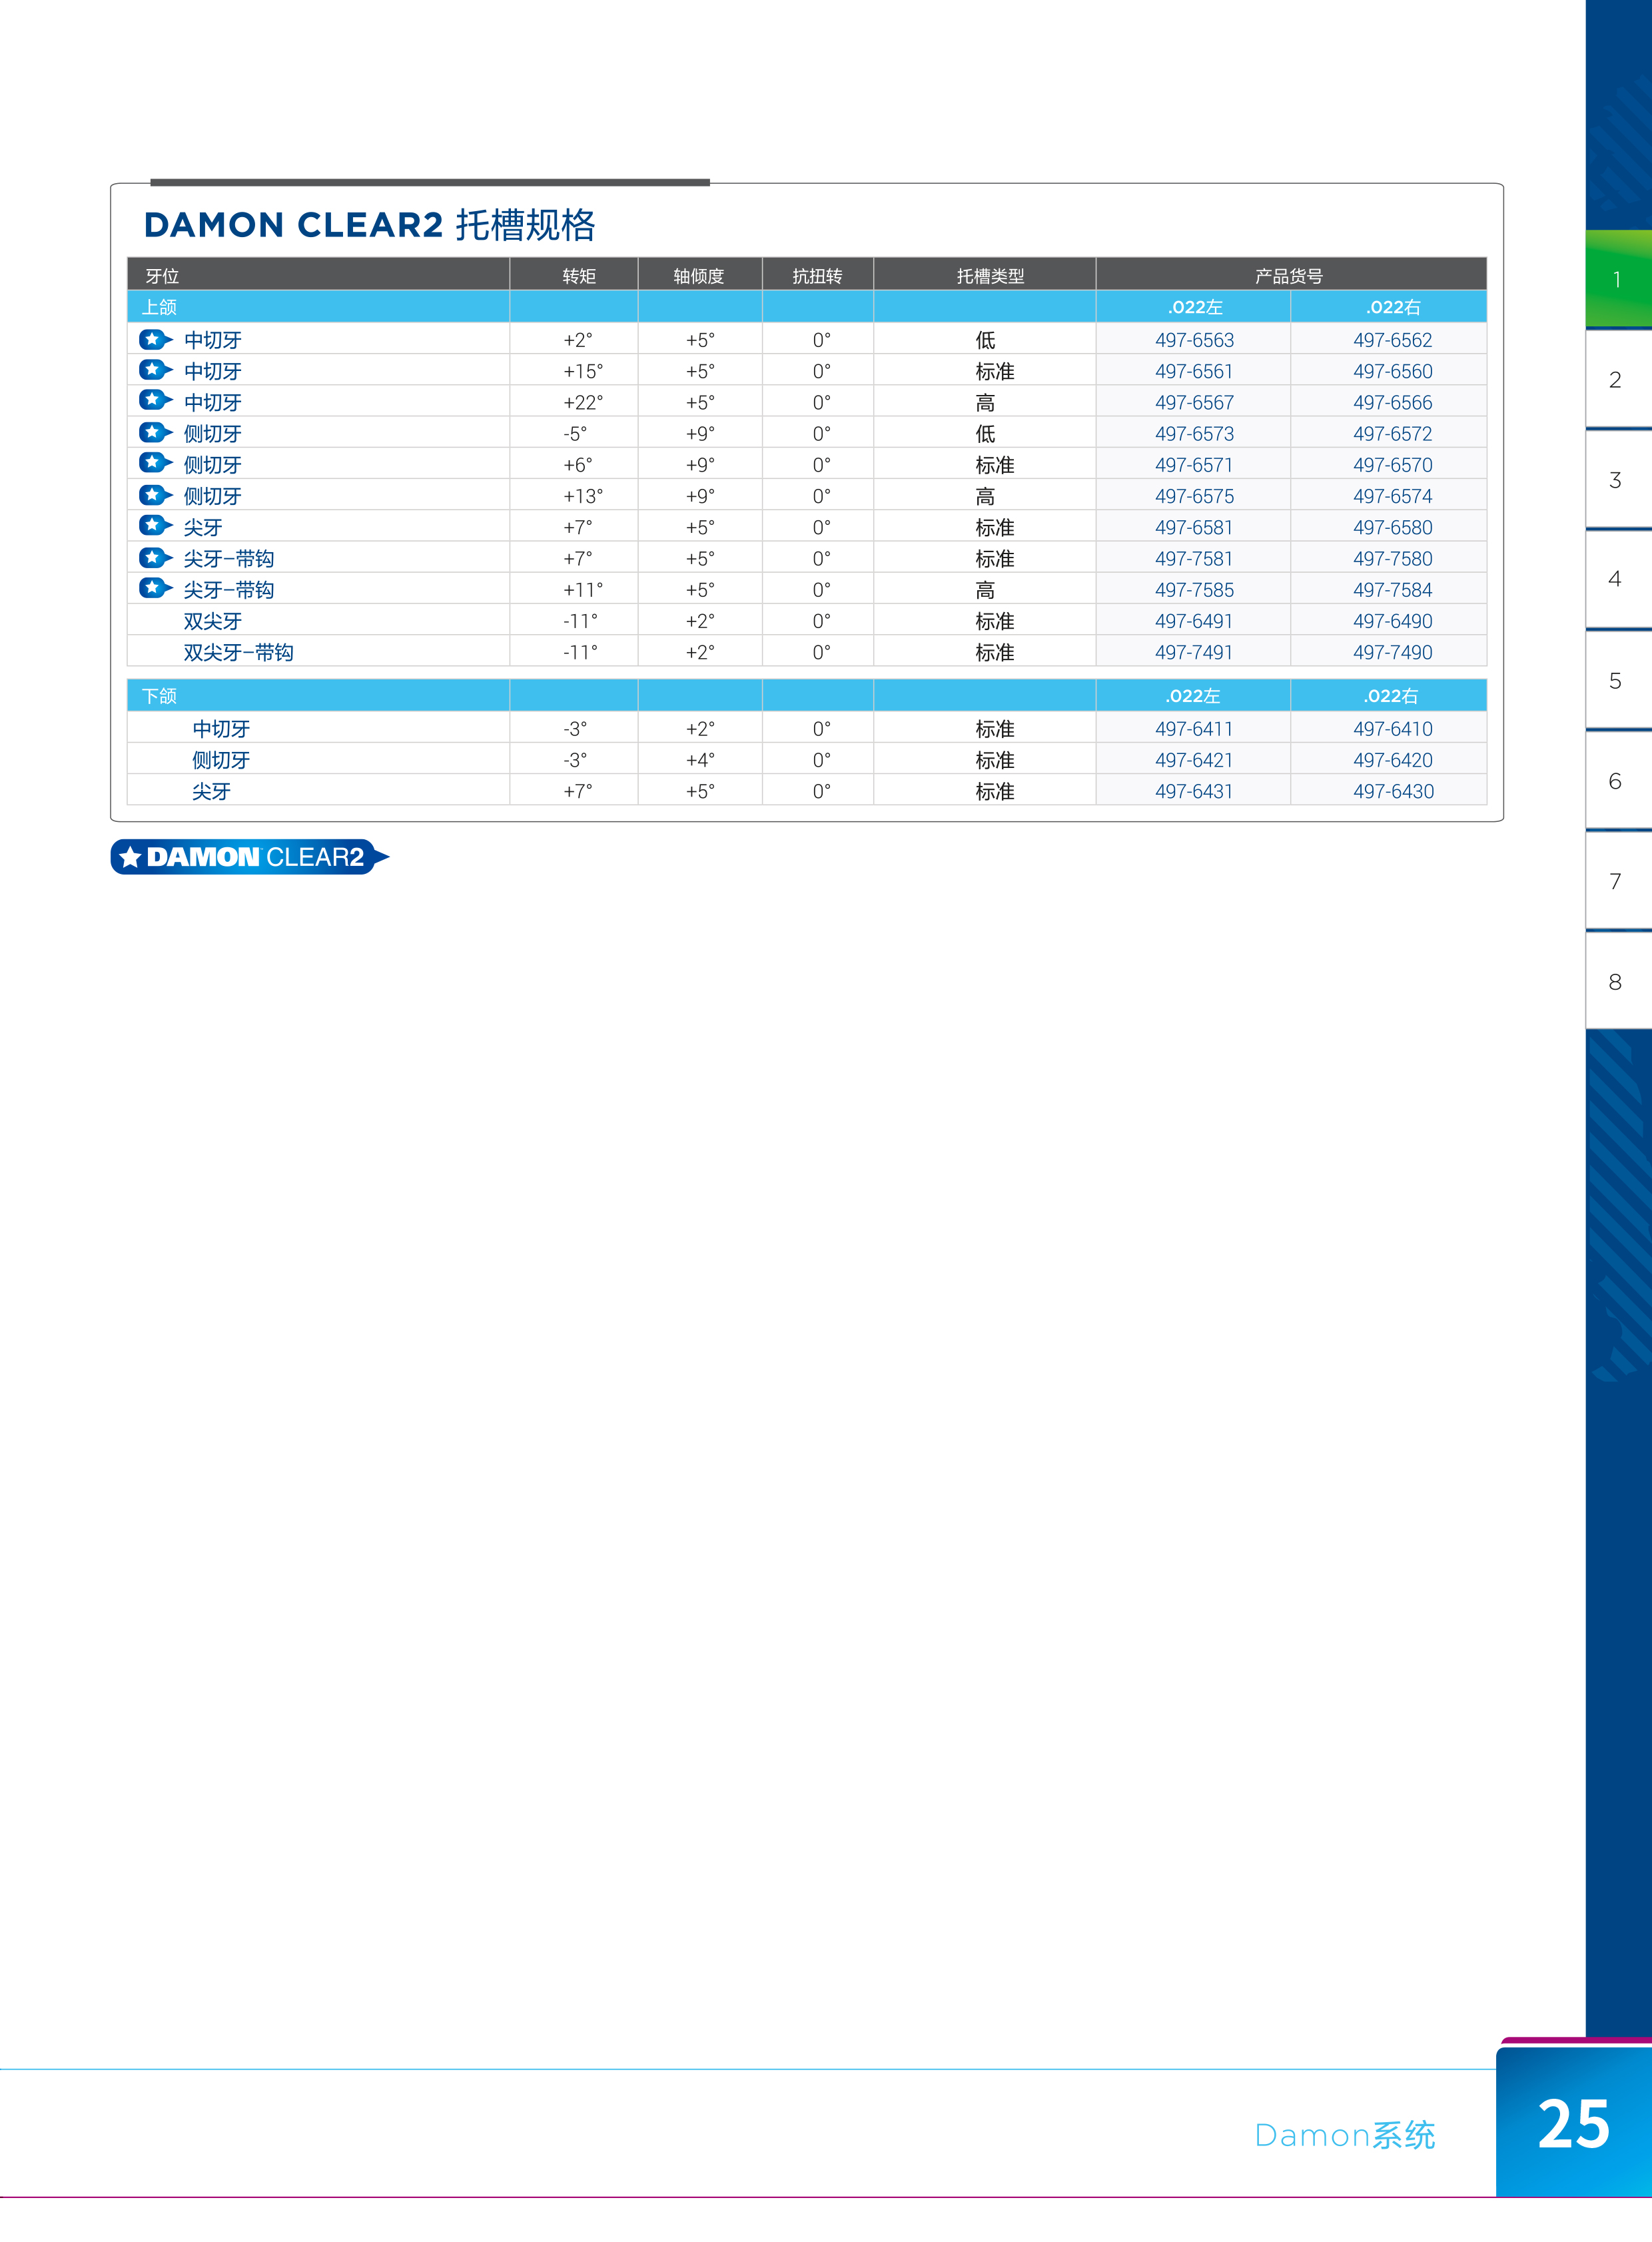Click star icon beside -5° 侧切牙 row
Image resolution: width=1652 pixels, height=2242 pixels.
pyautogui.click(x=154, y=432)
